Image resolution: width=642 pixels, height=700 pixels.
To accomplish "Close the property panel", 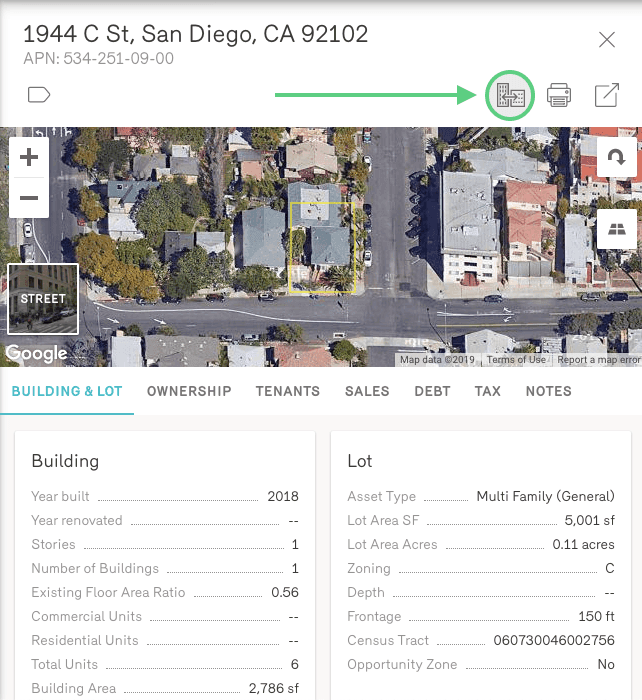I will (x=606, y=40).
